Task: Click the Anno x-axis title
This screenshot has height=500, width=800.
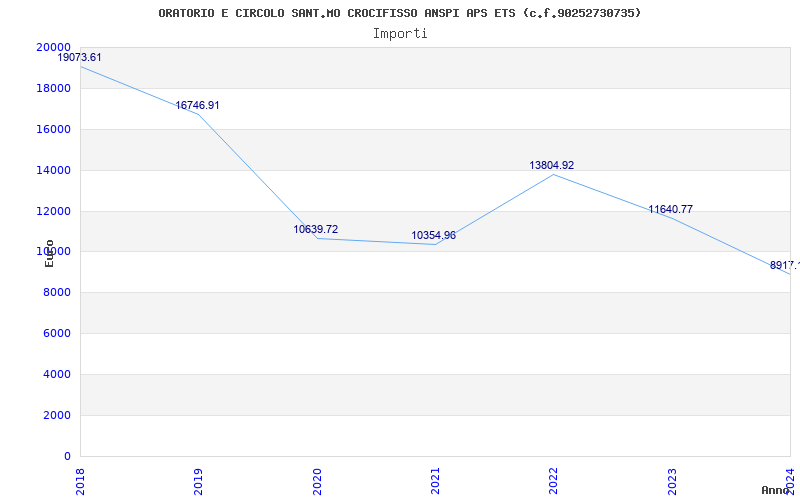Action: [x=775, y=490]
